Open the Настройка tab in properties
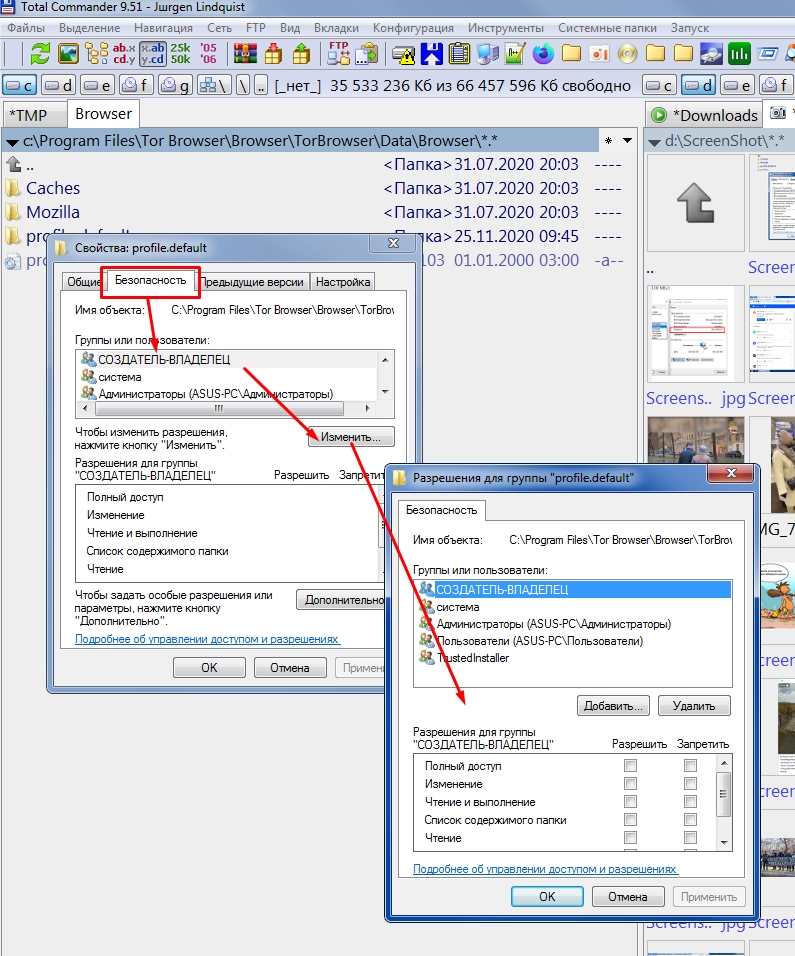The image size is (795, 956). (x=343, y=282)
